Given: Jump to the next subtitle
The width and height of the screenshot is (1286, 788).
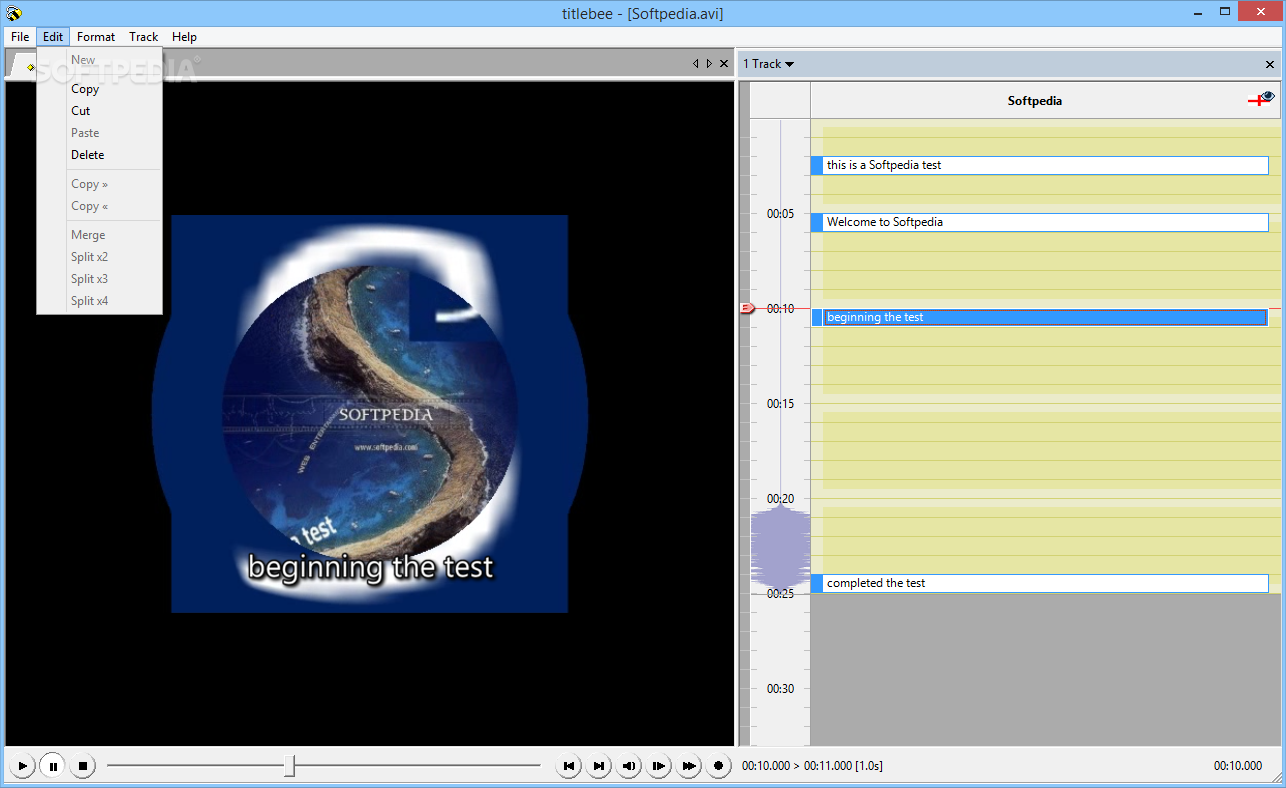Looking at the screenshot, I should [599, 766].
